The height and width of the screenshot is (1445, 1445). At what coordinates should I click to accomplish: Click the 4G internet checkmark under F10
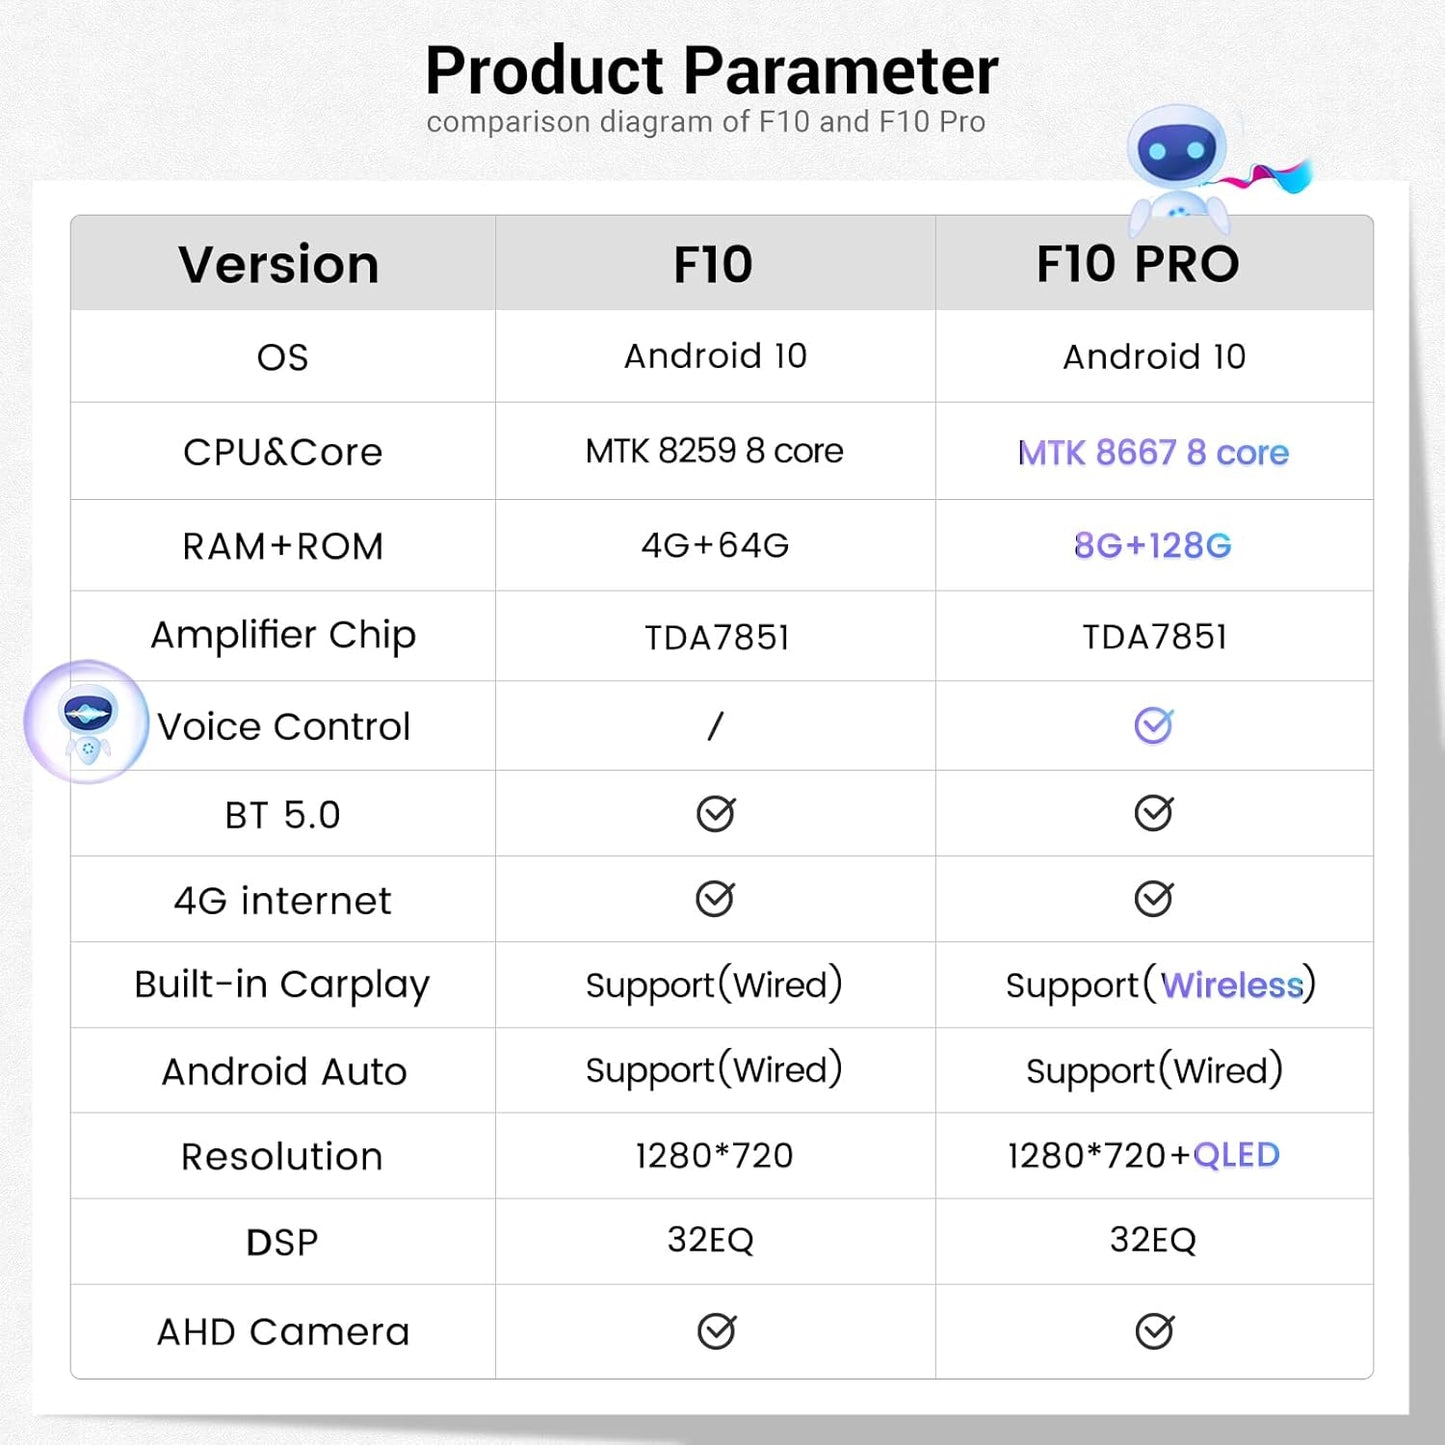tap(715, 899)
